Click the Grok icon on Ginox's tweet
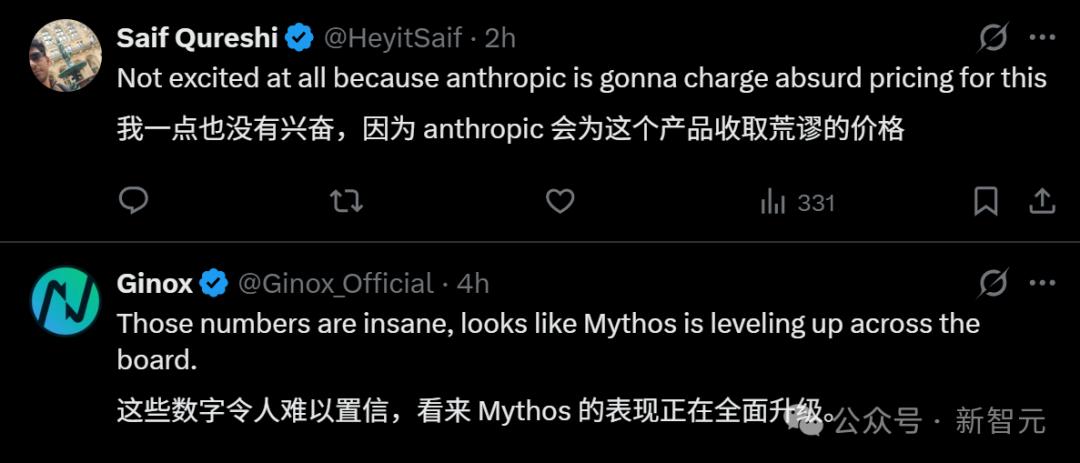The height and width of the screenshot is (463, 1080). (x=992, y=284)
